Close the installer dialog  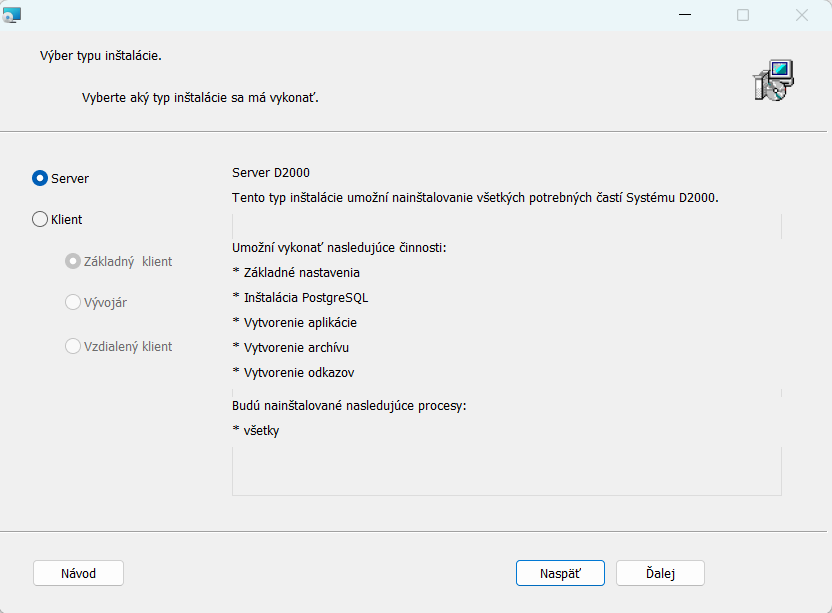[801, 15]
